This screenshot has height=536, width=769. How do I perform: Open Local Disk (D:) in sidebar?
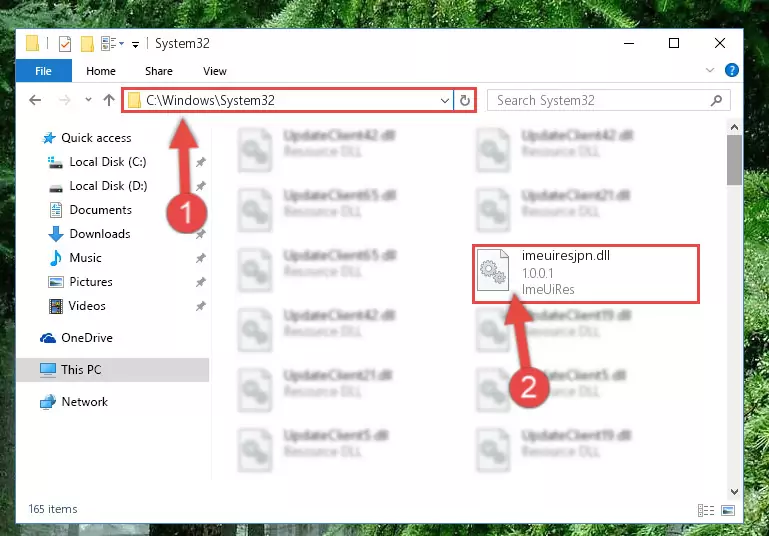tap(108, 186)
